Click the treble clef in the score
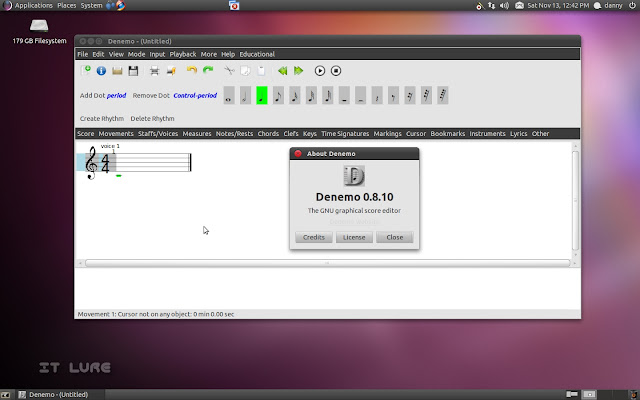This screenshot has height=400, width=640. [91, 163]
